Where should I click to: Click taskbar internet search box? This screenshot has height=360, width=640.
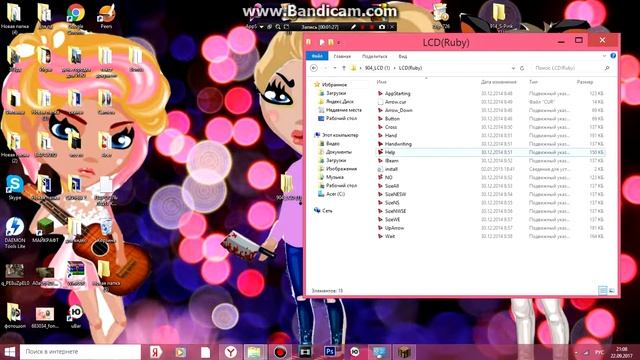coord(80,352)
